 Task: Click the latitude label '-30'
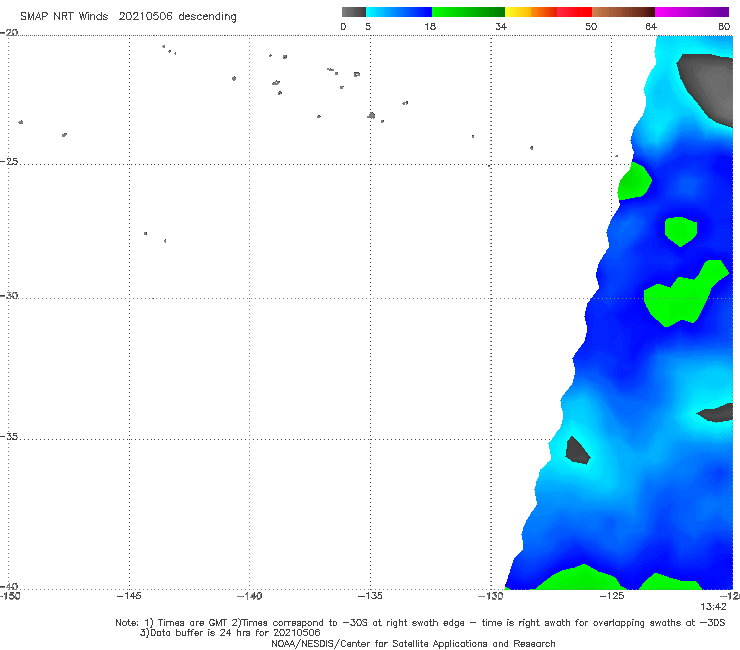pos(9,296)
